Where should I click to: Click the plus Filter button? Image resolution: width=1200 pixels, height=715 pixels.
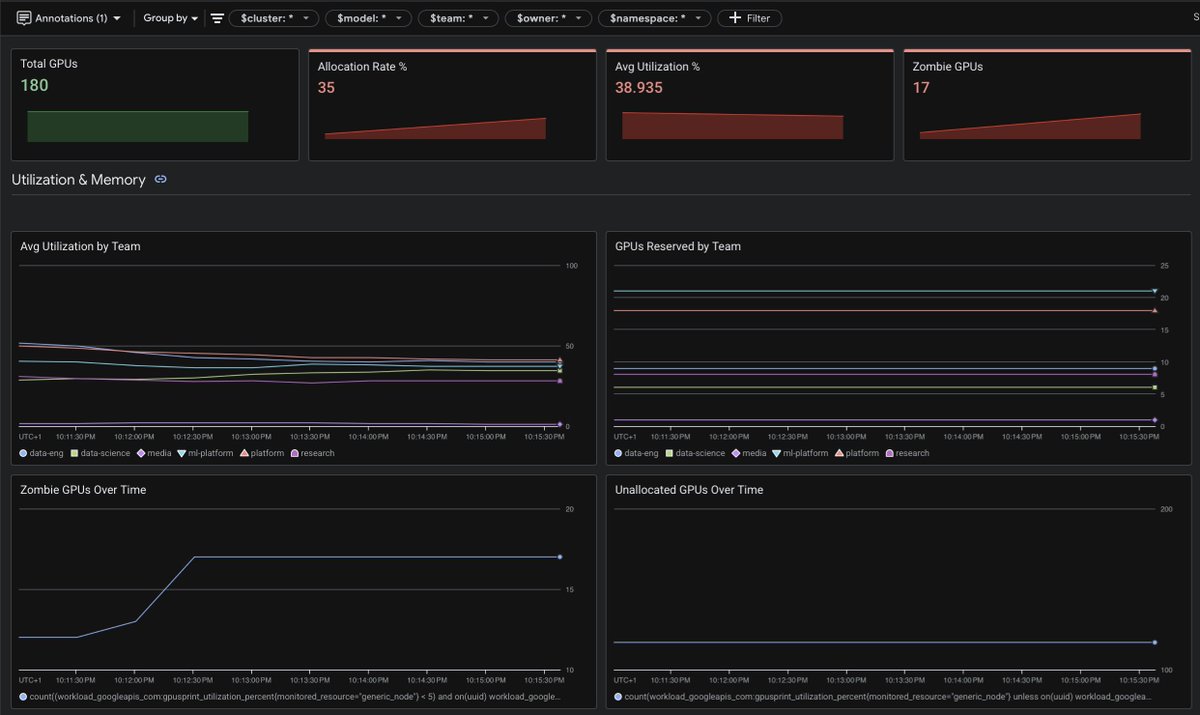pyautogui.click(x=749, y=18)
